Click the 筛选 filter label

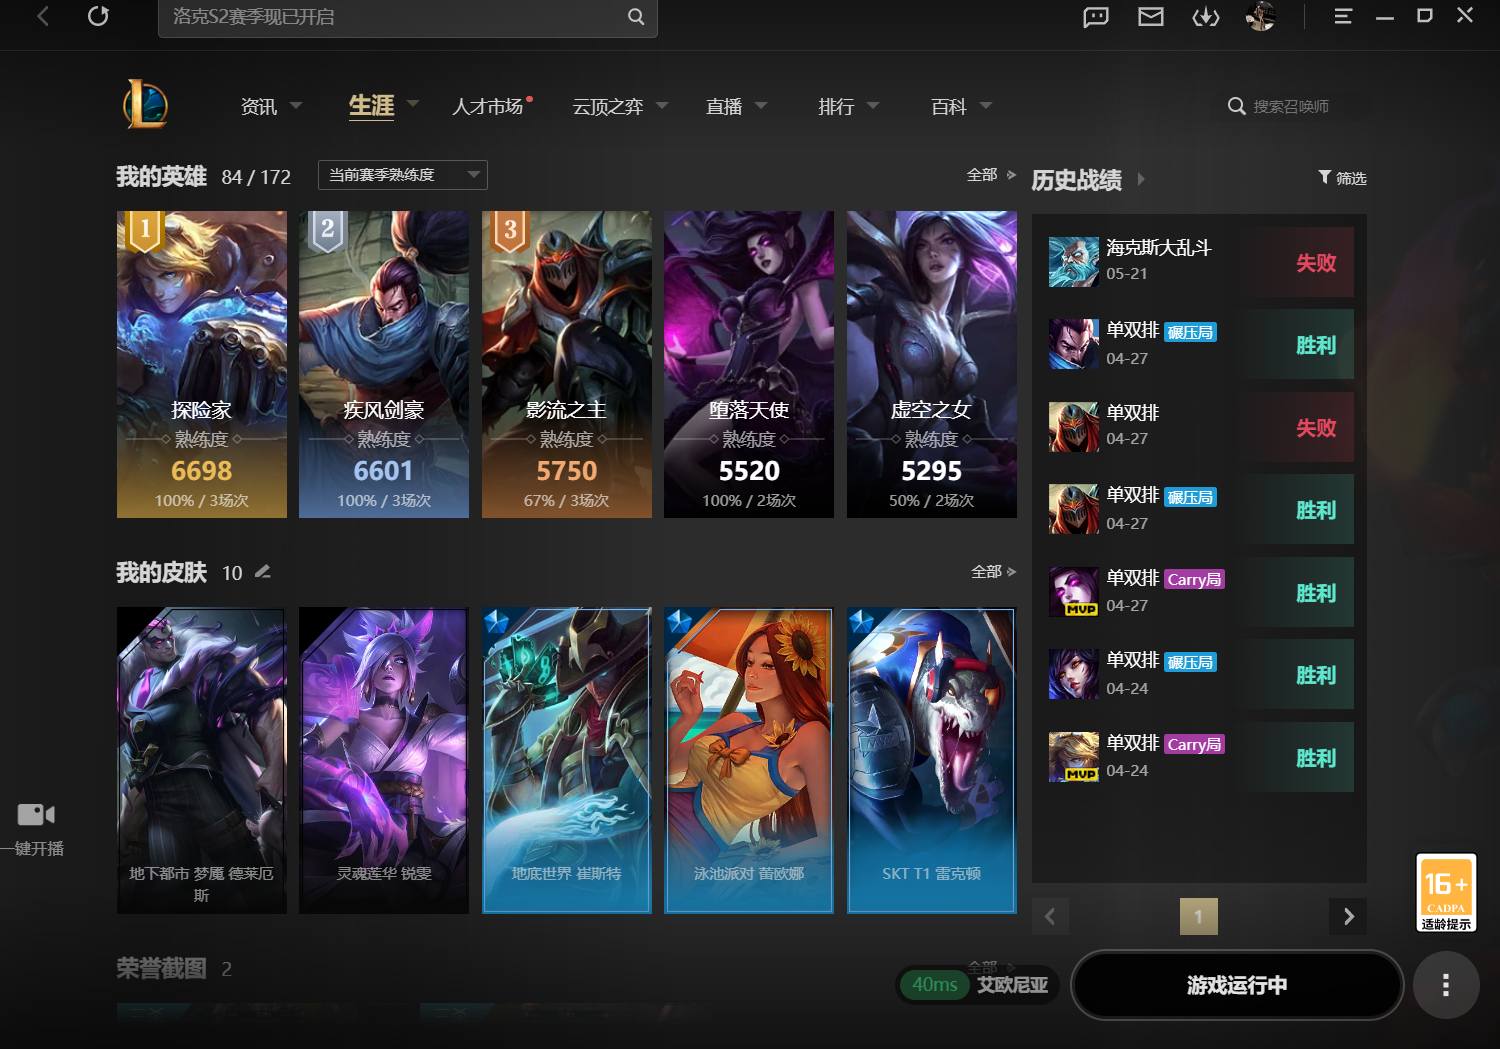coord(1351,178)
